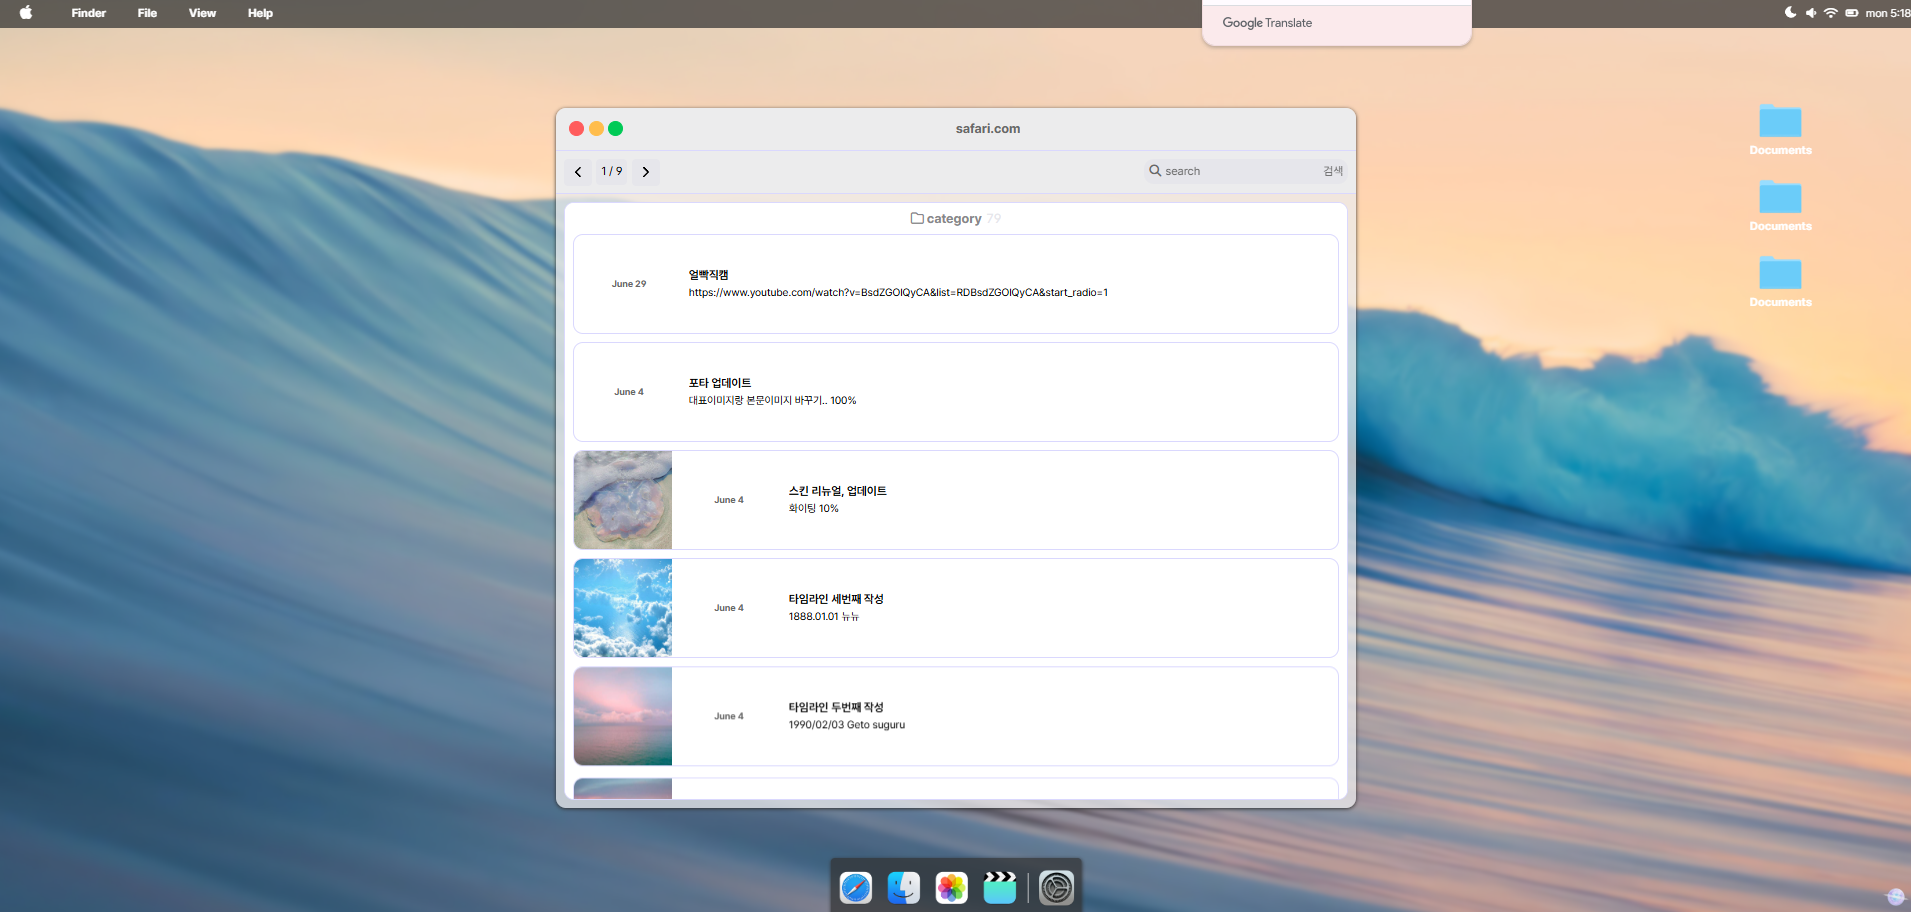The width and height of the screenshot is (1911, 912).
Task: Click the Google Translate popup
Action: pyautogui.click(x=1336, y=23)
